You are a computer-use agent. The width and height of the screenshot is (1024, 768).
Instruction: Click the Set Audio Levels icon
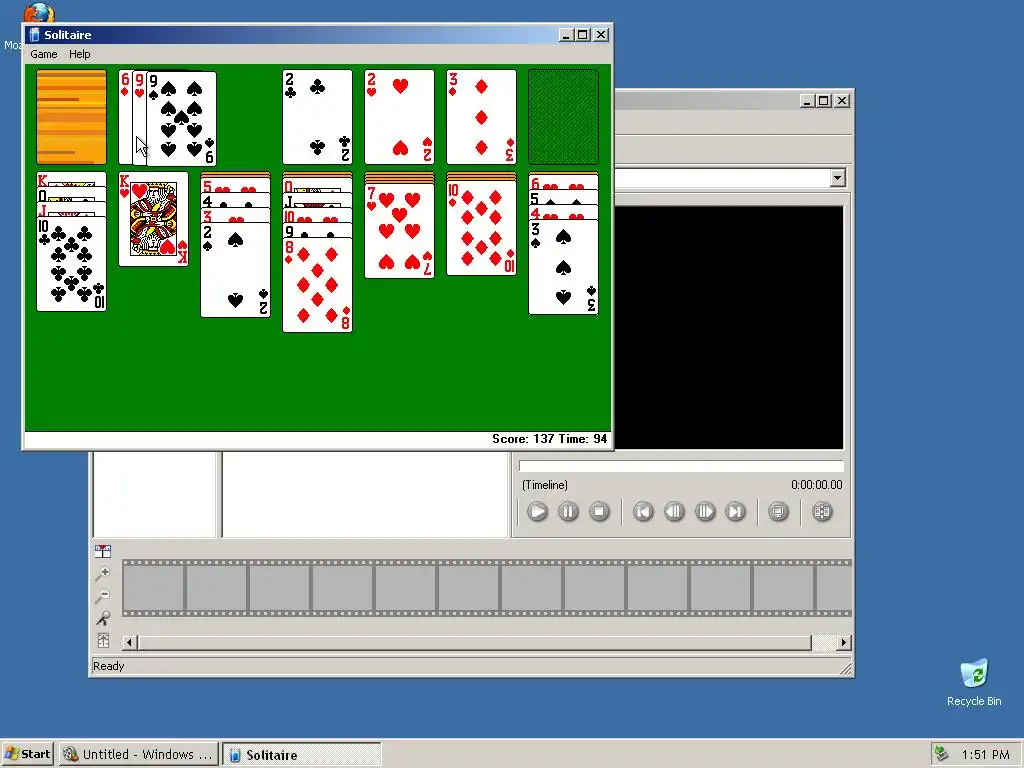(103, 640)
